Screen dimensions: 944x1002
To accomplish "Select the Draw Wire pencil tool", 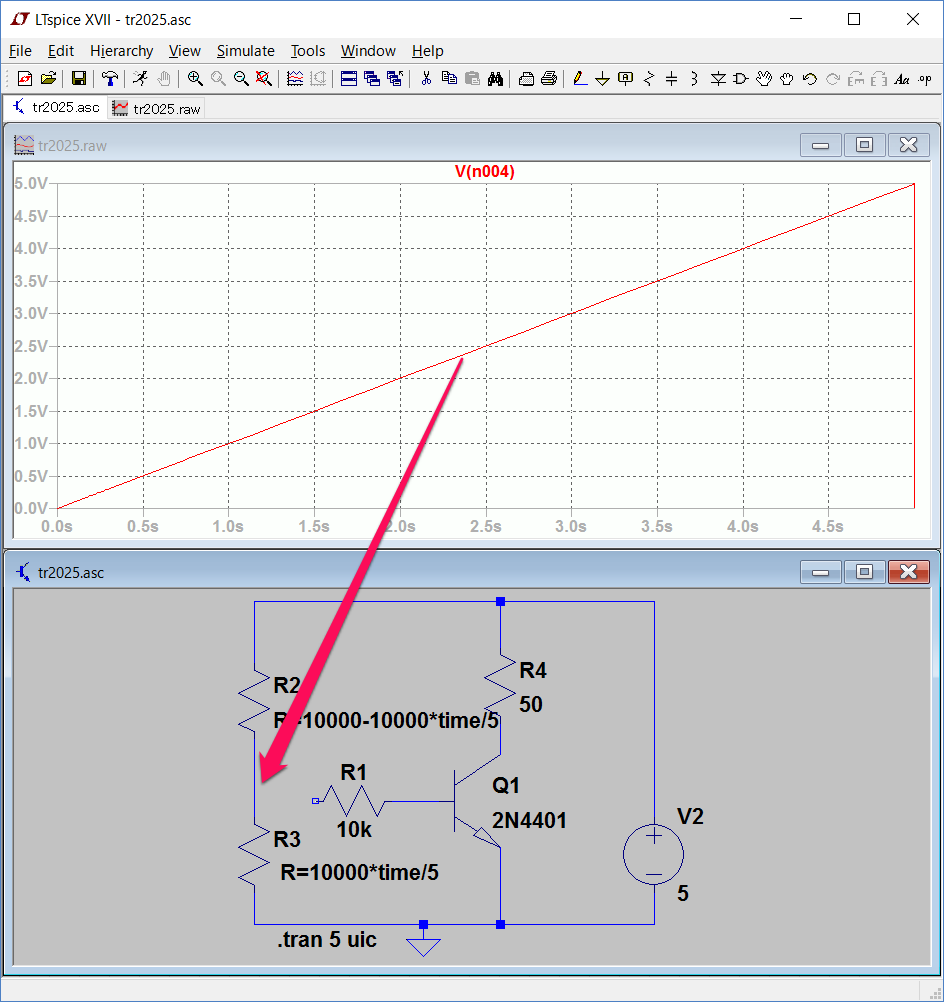I will 579,78.
